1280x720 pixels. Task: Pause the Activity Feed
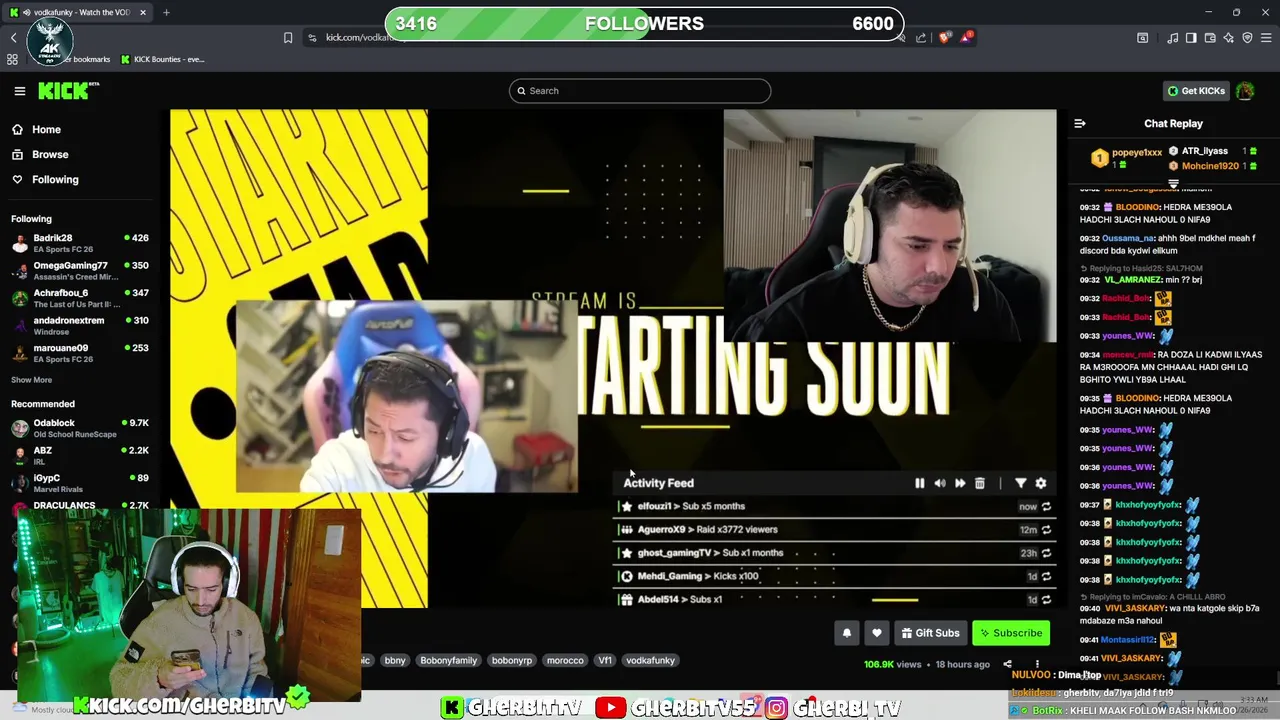pos(920,483)
